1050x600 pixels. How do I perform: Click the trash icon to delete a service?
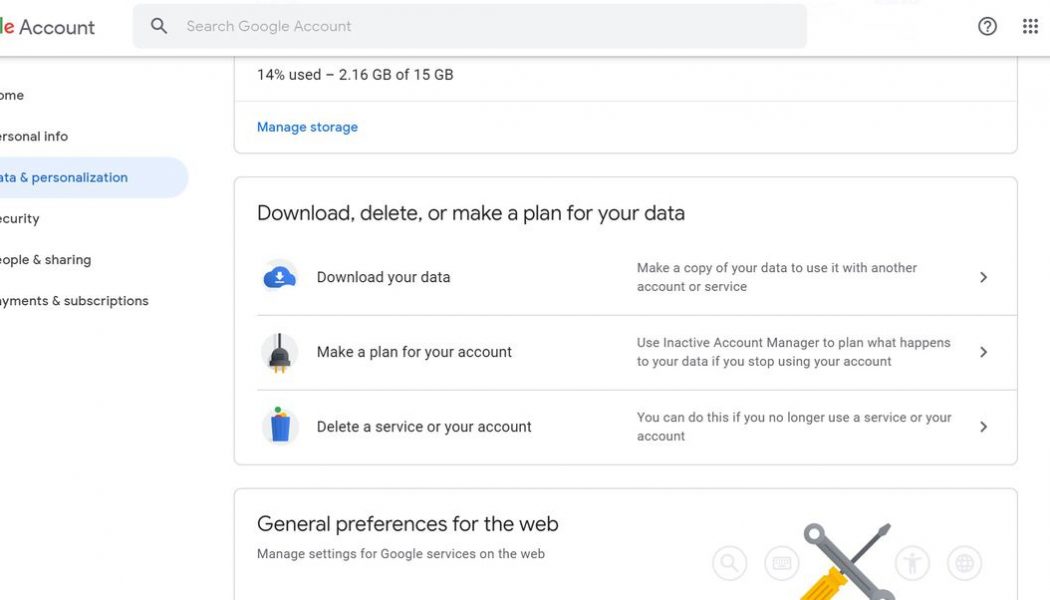(x=280, y=426)
